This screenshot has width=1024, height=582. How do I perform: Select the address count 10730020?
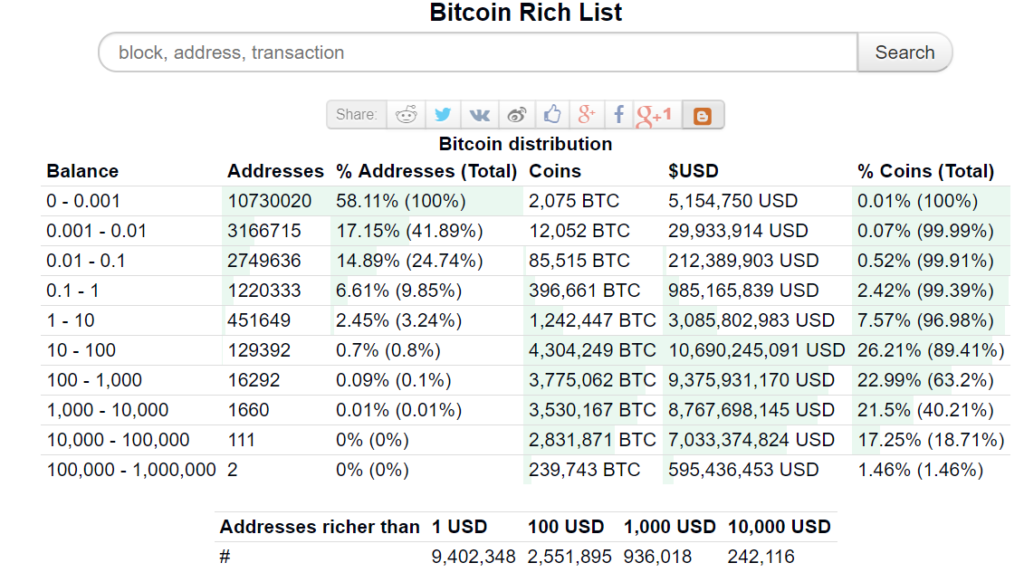(x=270, y=201)
